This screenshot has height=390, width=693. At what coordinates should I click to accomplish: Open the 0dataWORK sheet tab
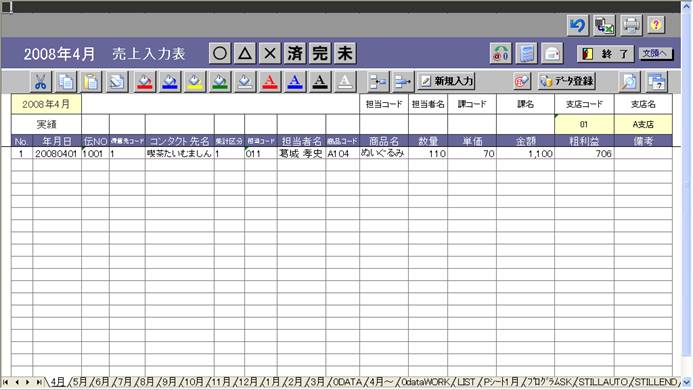click(x=425, y=382)
